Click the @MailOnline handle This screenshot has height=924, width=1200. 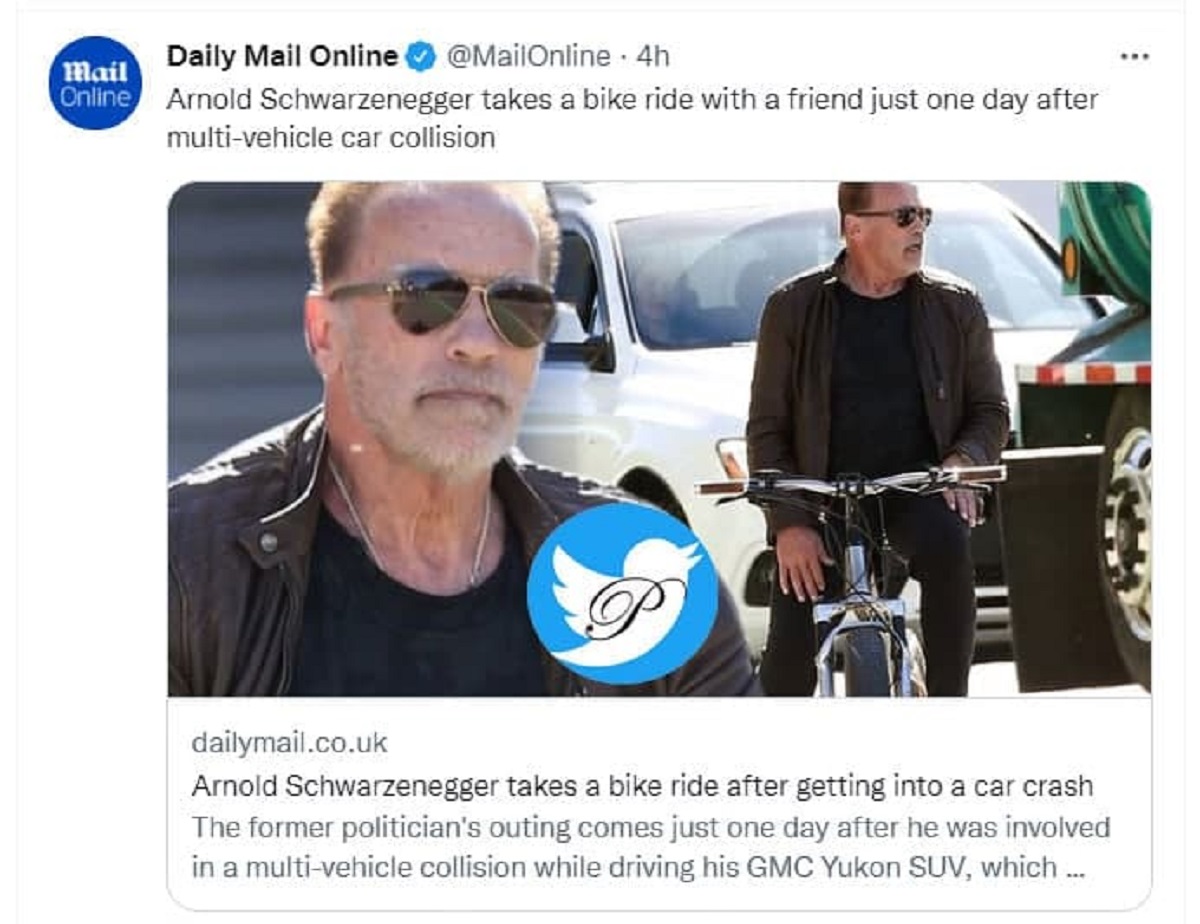[x=526, y=57]
